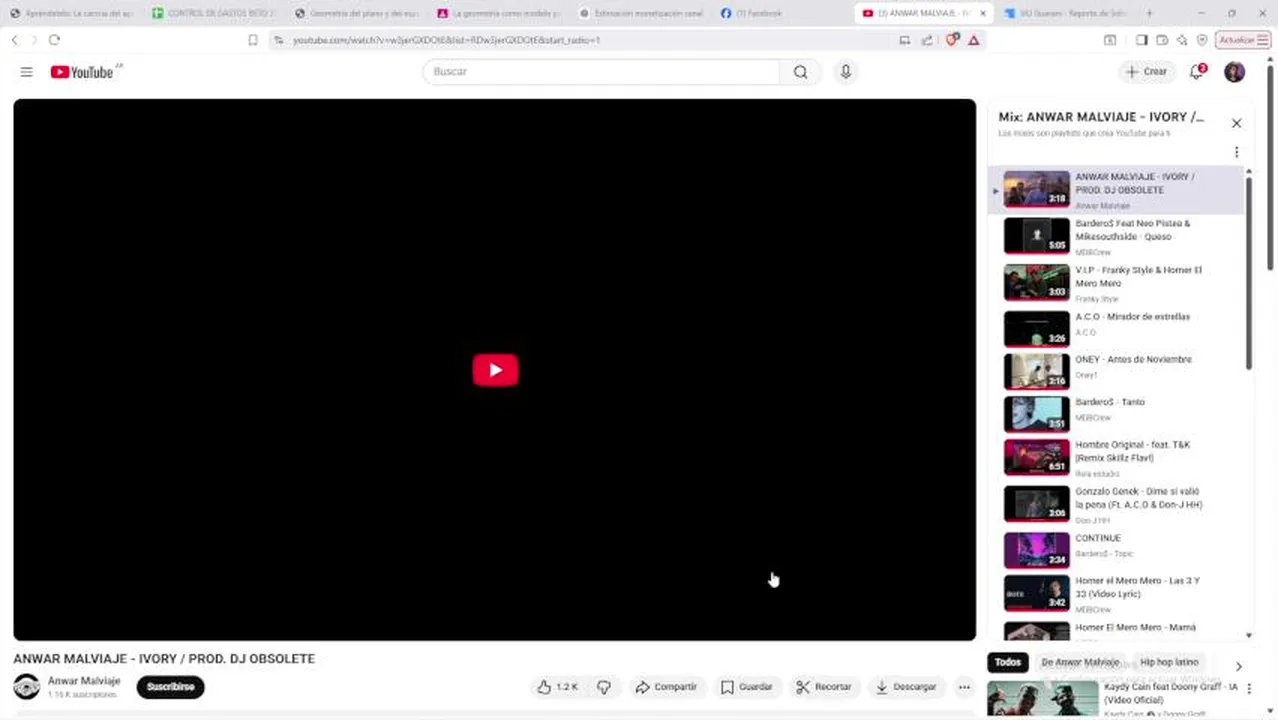Toggle the browser sidebar panel

1141,40
